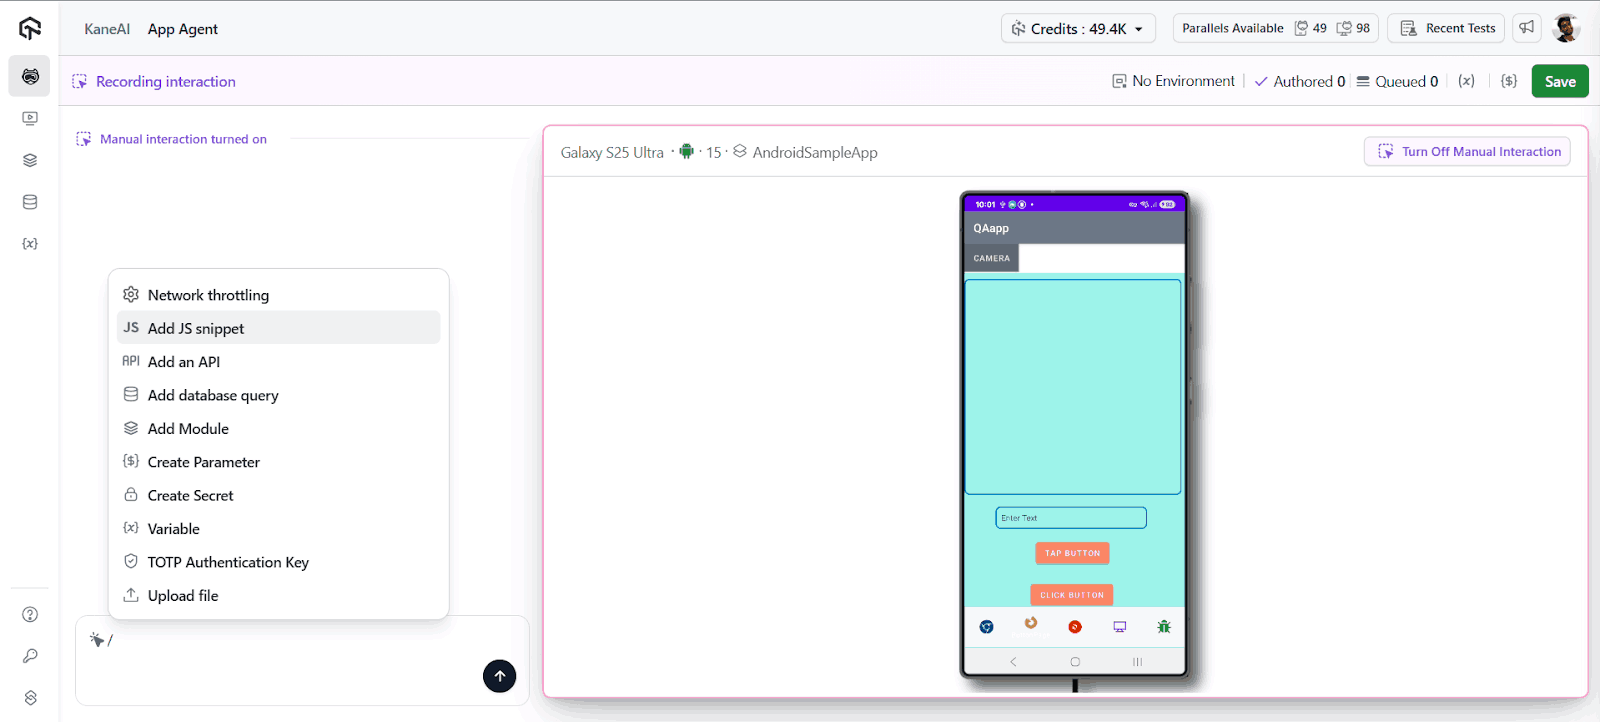Screen dimensions: 1600x722
Task: Focus the Enter Text field on the phone
Action: point(1071,518)
